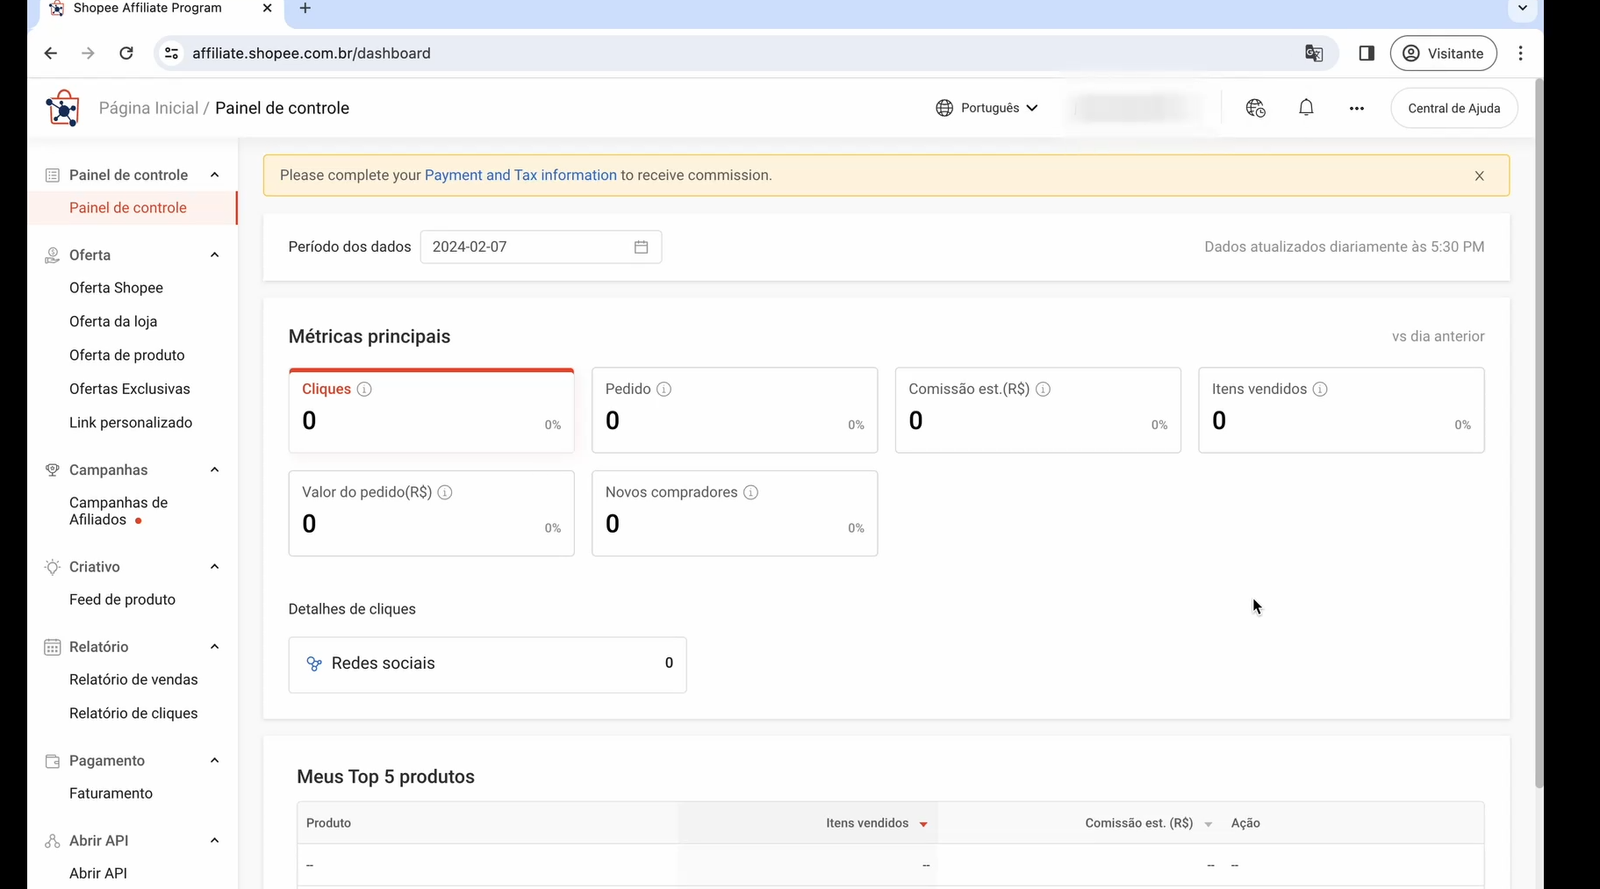Select the Comissão est.(R$) metric card
1600x889 pixels.
coord(1038,410)
